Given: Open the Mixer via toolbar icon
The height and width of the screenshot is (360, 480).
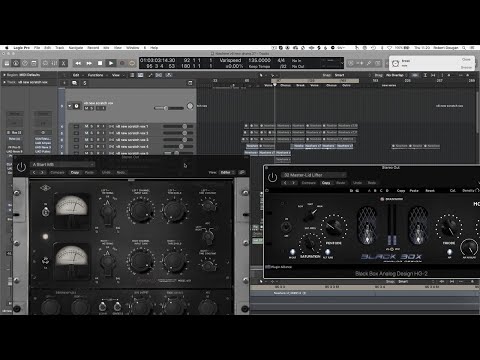Looking at the screenshot, I should [54, 63].
